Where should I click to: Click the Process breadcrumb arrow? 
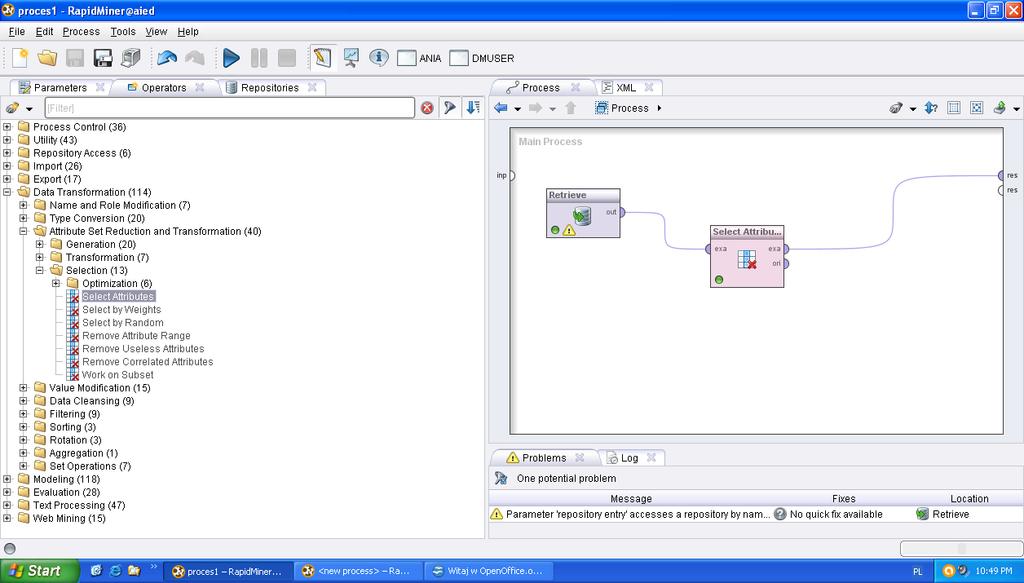[659, 108]
